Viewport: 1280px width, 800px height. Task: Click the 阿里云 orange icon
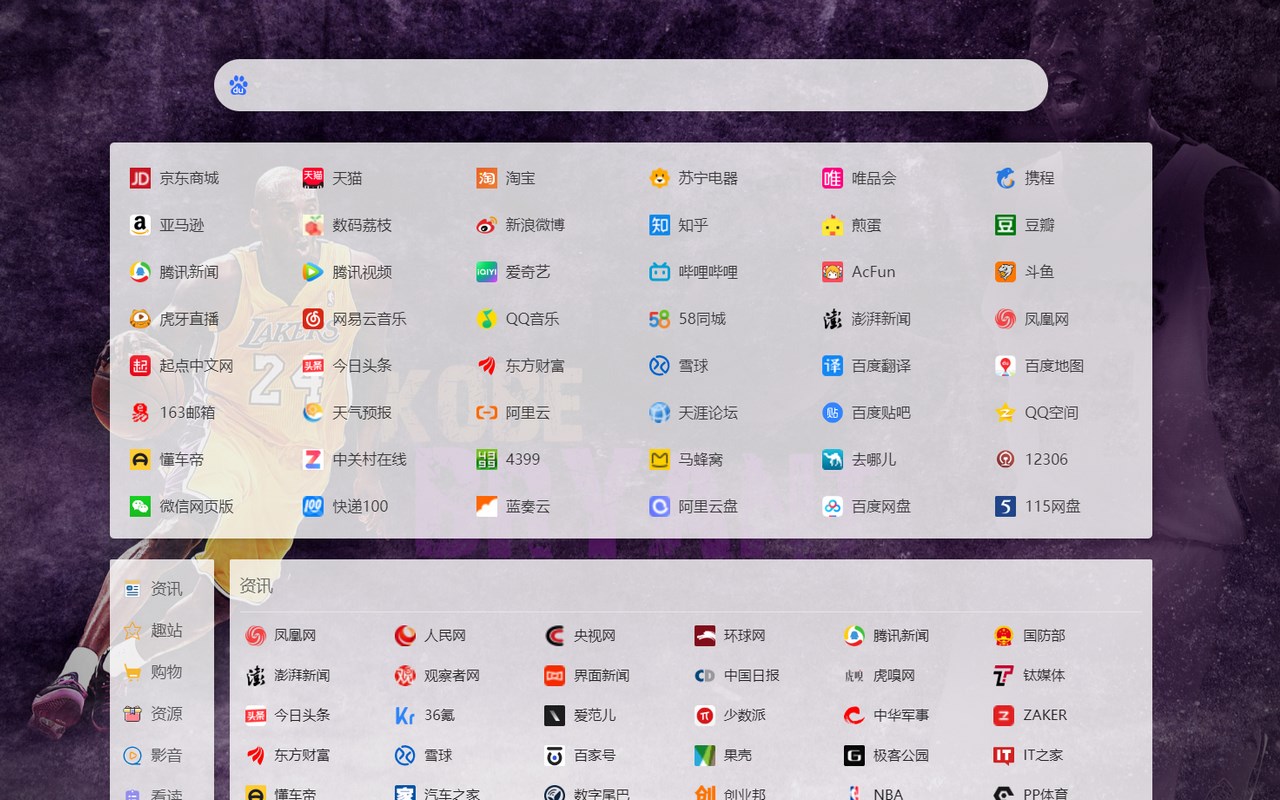pos(486,412)
